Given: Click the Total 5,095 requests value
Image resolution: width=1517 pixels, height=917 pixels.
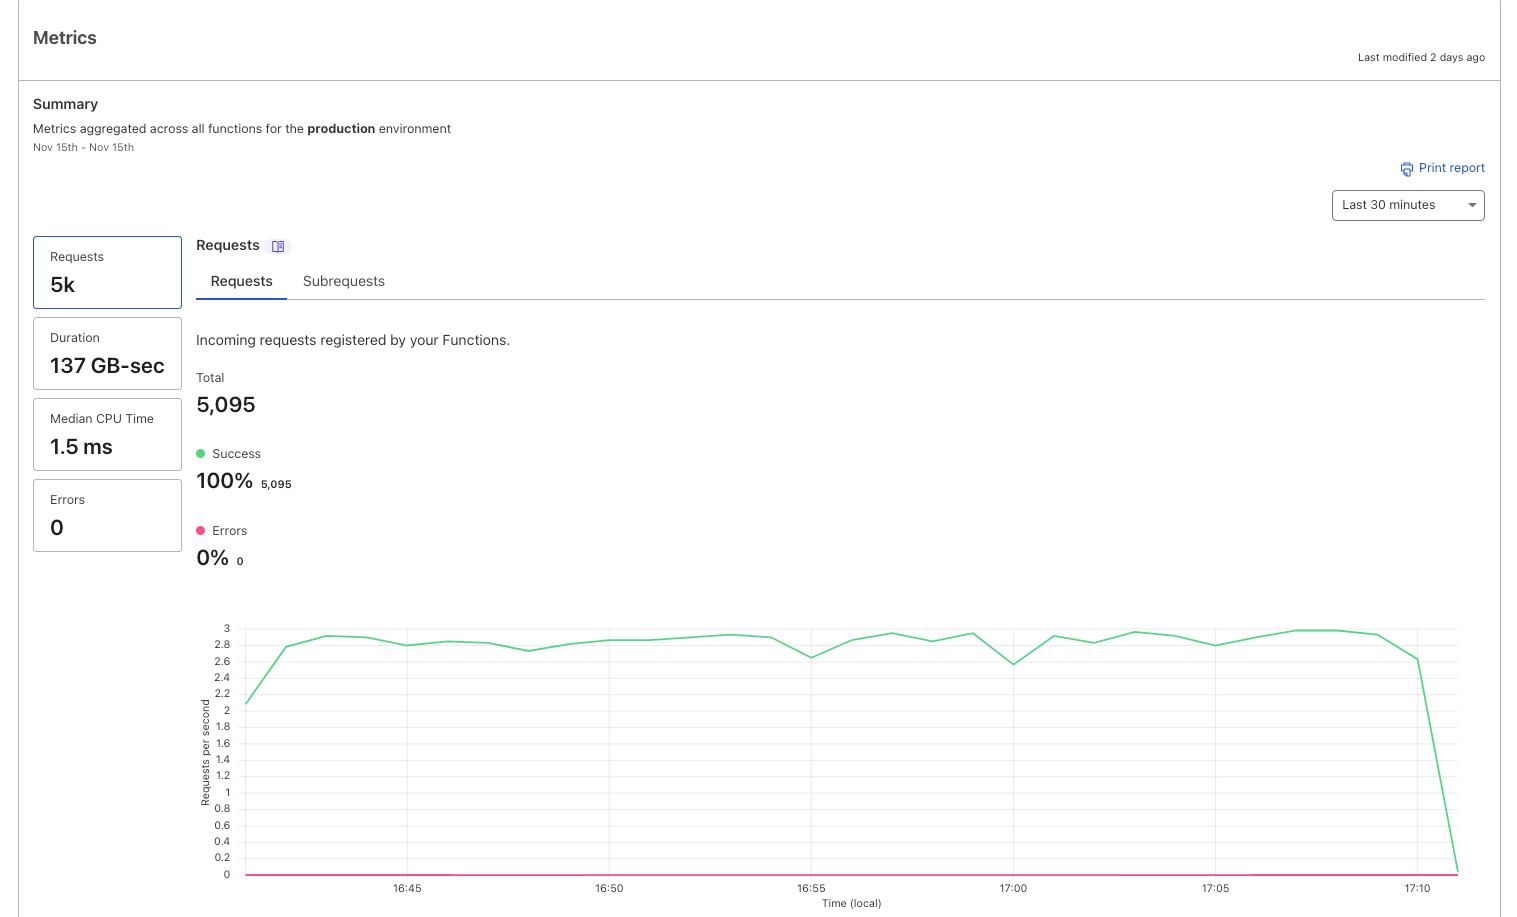Looking at the screenshot, I should point(226,405).
